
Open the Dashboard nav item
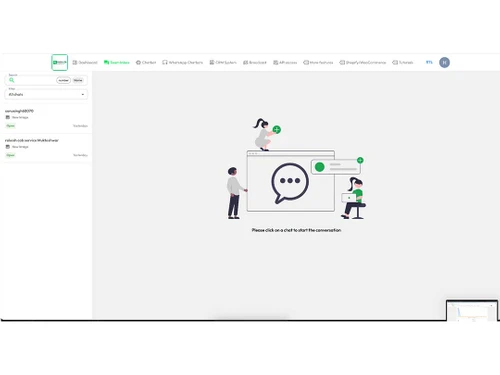click(85, 62)
